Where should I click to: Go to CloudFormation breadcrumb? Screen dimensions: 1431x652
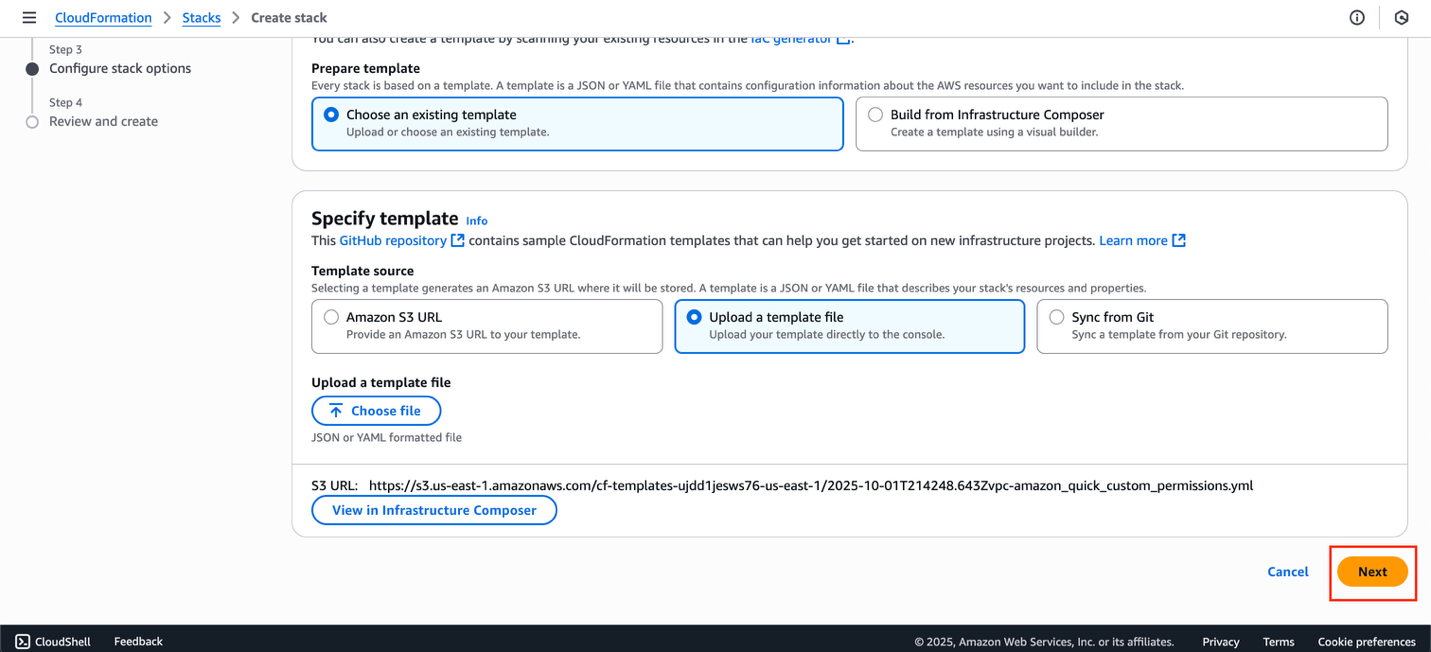[103, 18]
